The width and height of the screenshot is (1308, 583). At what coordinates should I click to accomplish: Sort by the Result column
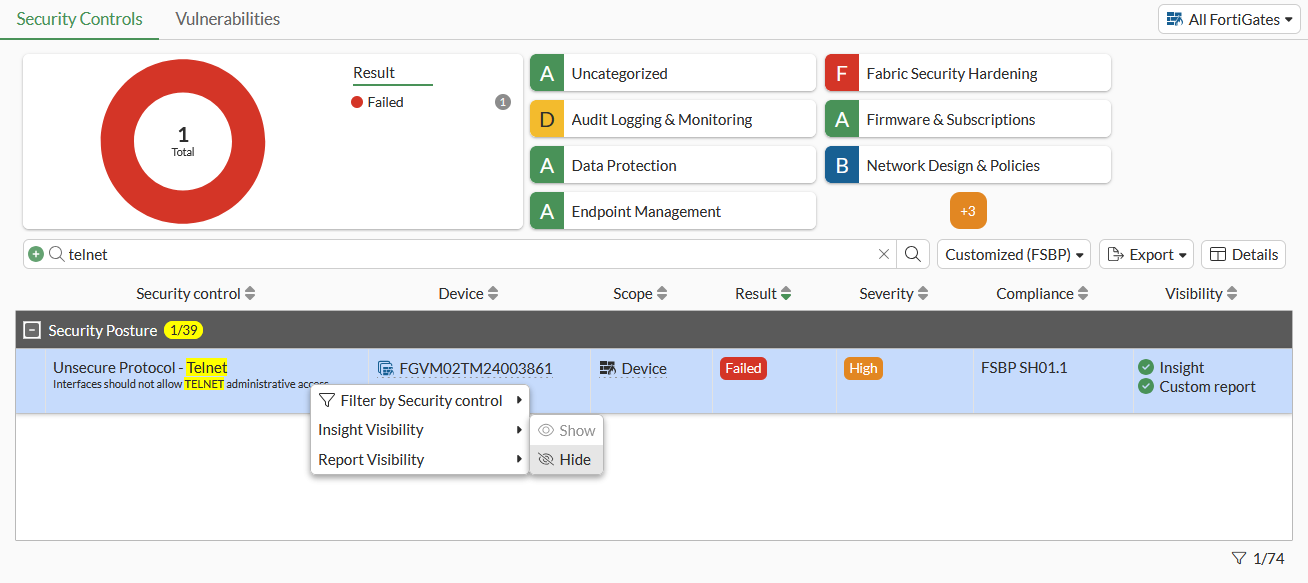pyautogui.click(x=787, y=294)
